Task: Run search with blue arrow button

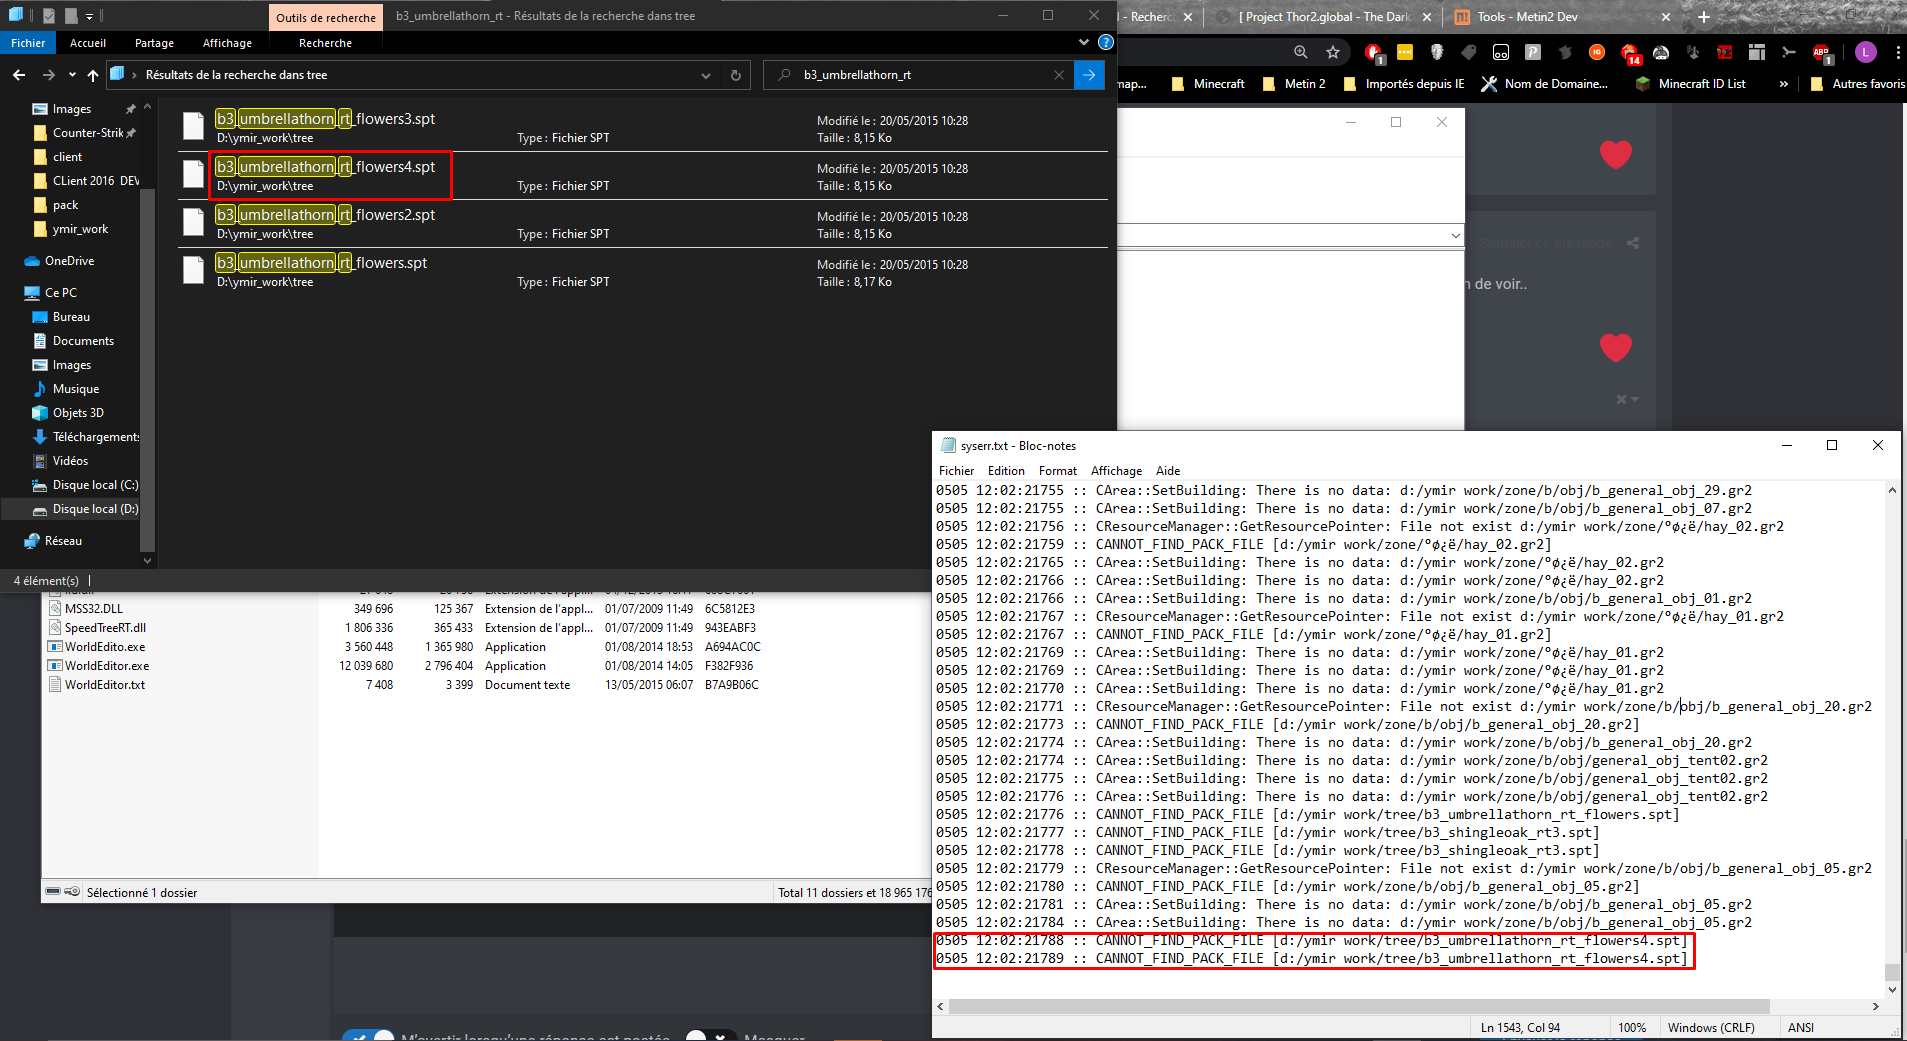Action: [1089, 75]
